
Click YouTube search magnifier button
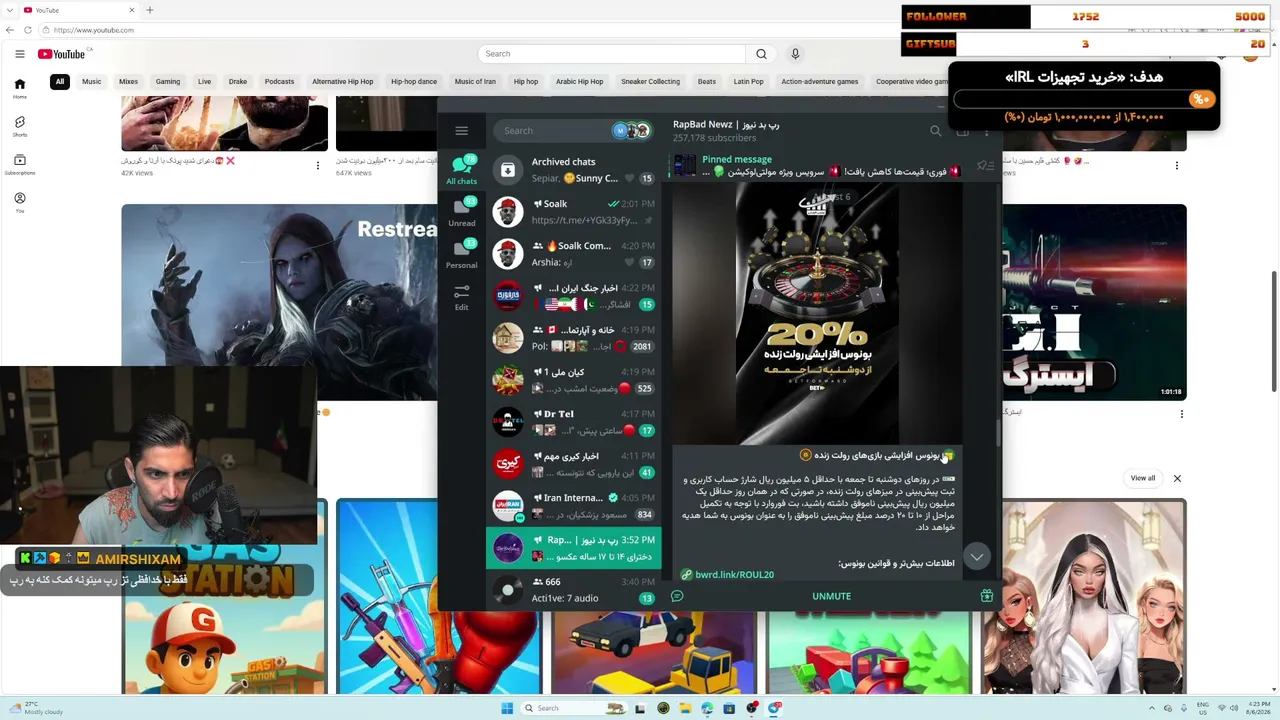[x=761, y=54]
